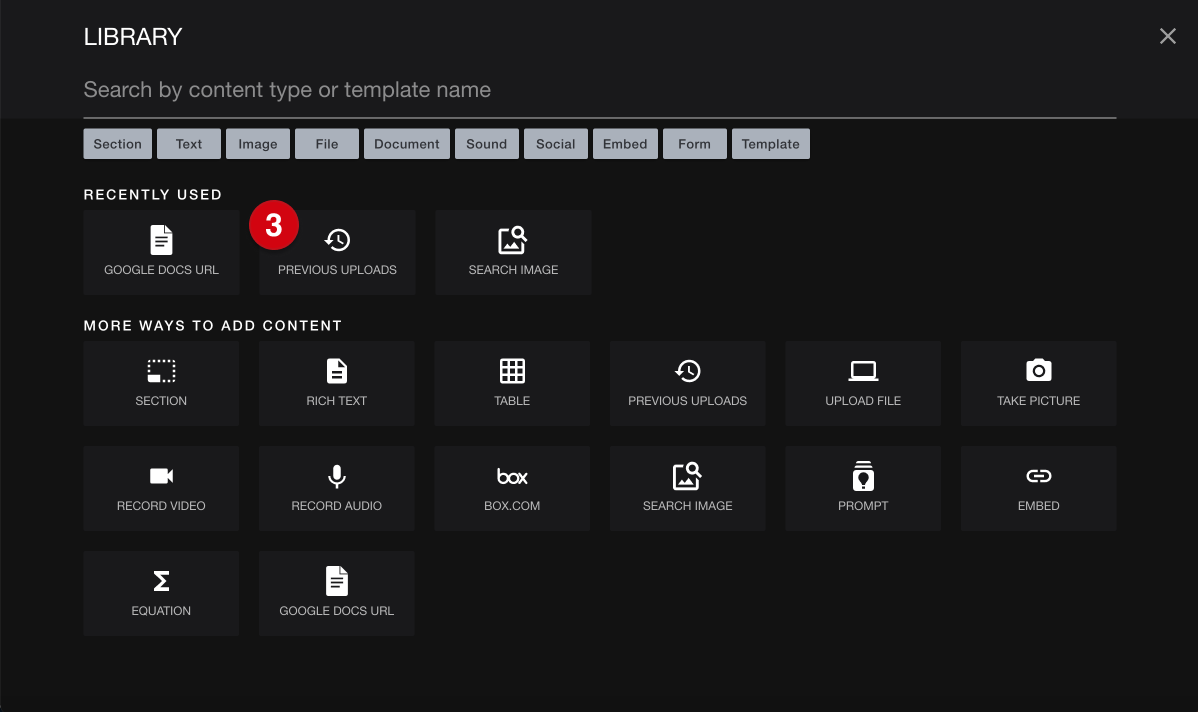This screenshot has width=1198, height=712.
Task: Add Embed link content
Action: [1038, 489]
